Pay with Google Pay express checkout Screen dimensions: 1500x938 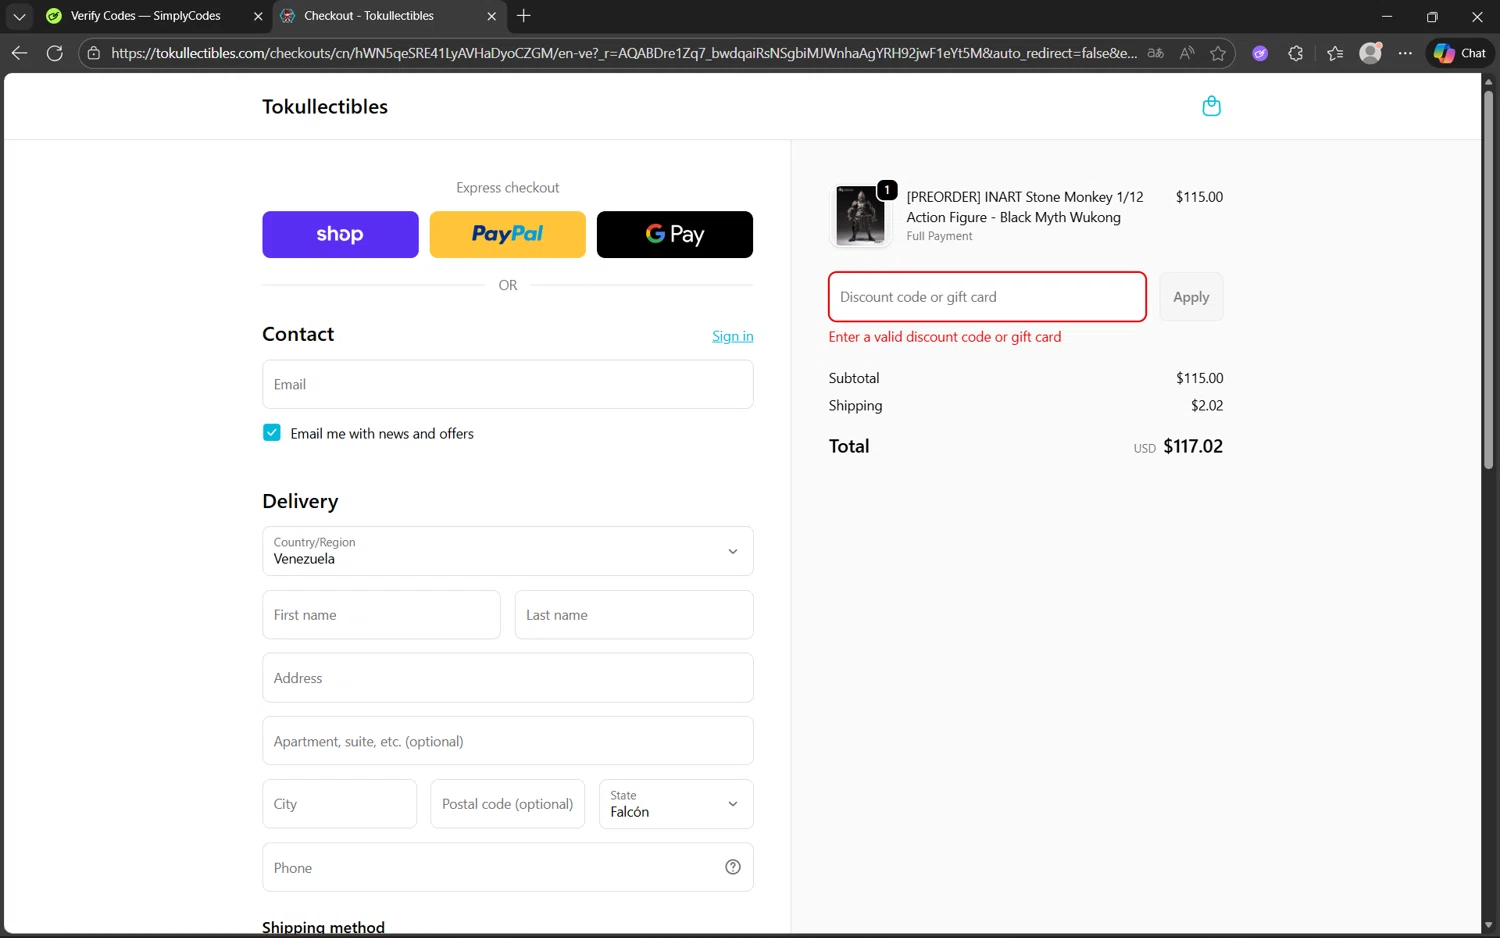675,234
